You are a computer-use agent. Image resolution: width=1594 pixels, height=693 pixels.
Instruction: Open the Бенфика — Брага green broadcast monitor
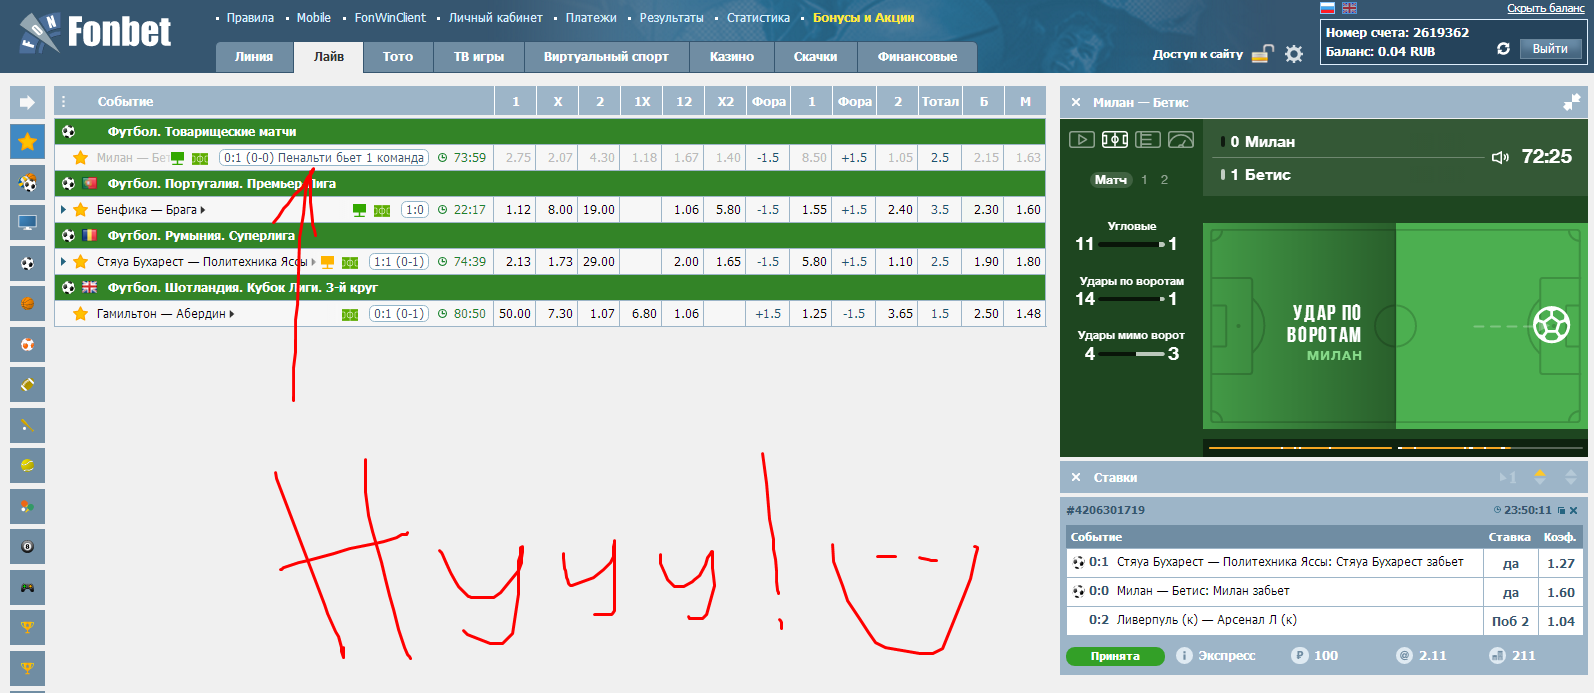pyautogui.click(x=359, y=210)
